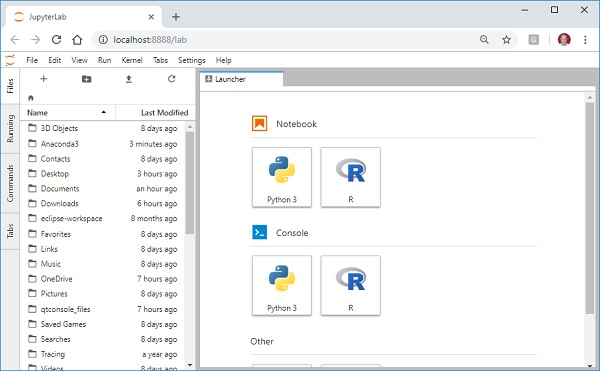Open the user profile avatar
Screen dimensions: 600x371
[564, 39]
